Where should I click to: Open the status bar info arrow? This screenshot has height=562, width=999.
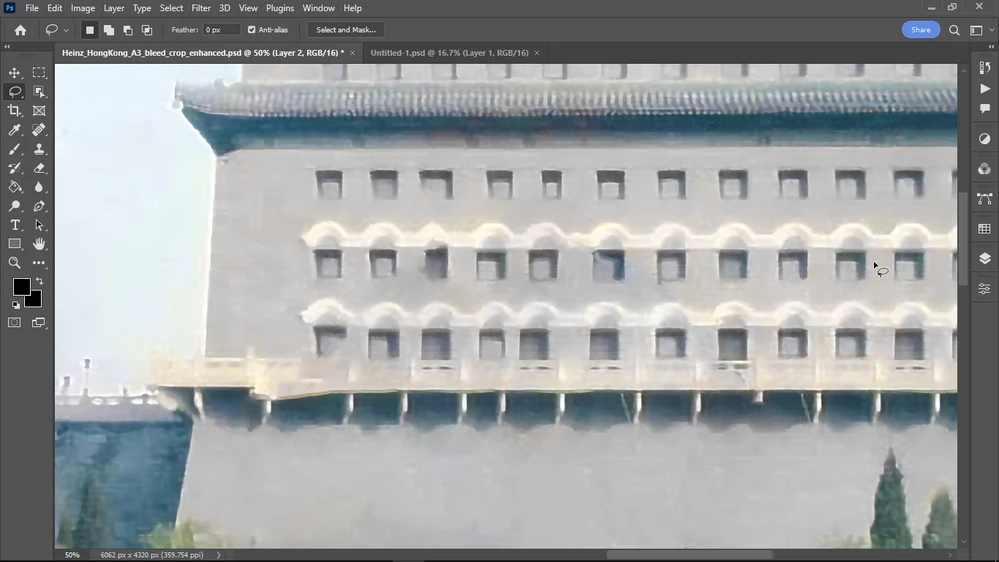(x=219, y=555)
